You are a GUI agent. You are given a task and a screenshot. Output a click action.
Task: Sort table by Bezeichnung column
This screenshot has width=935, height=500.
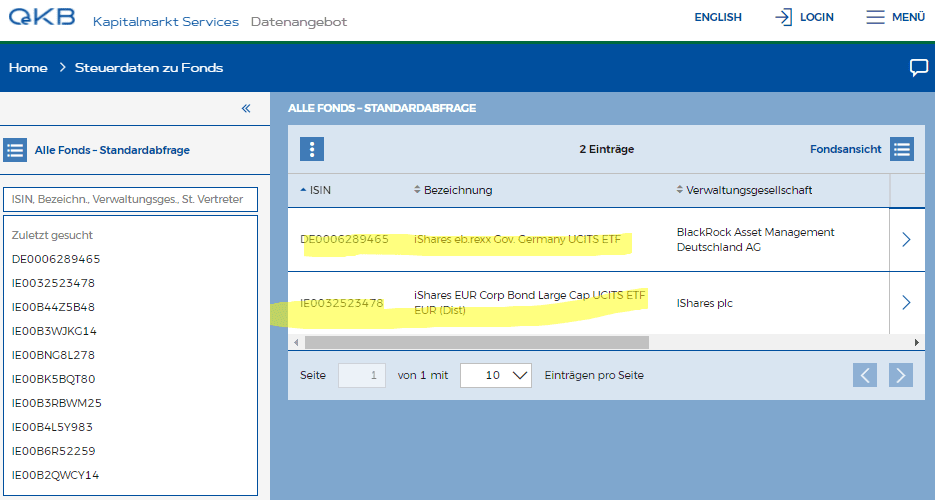(x=453, y=190)
